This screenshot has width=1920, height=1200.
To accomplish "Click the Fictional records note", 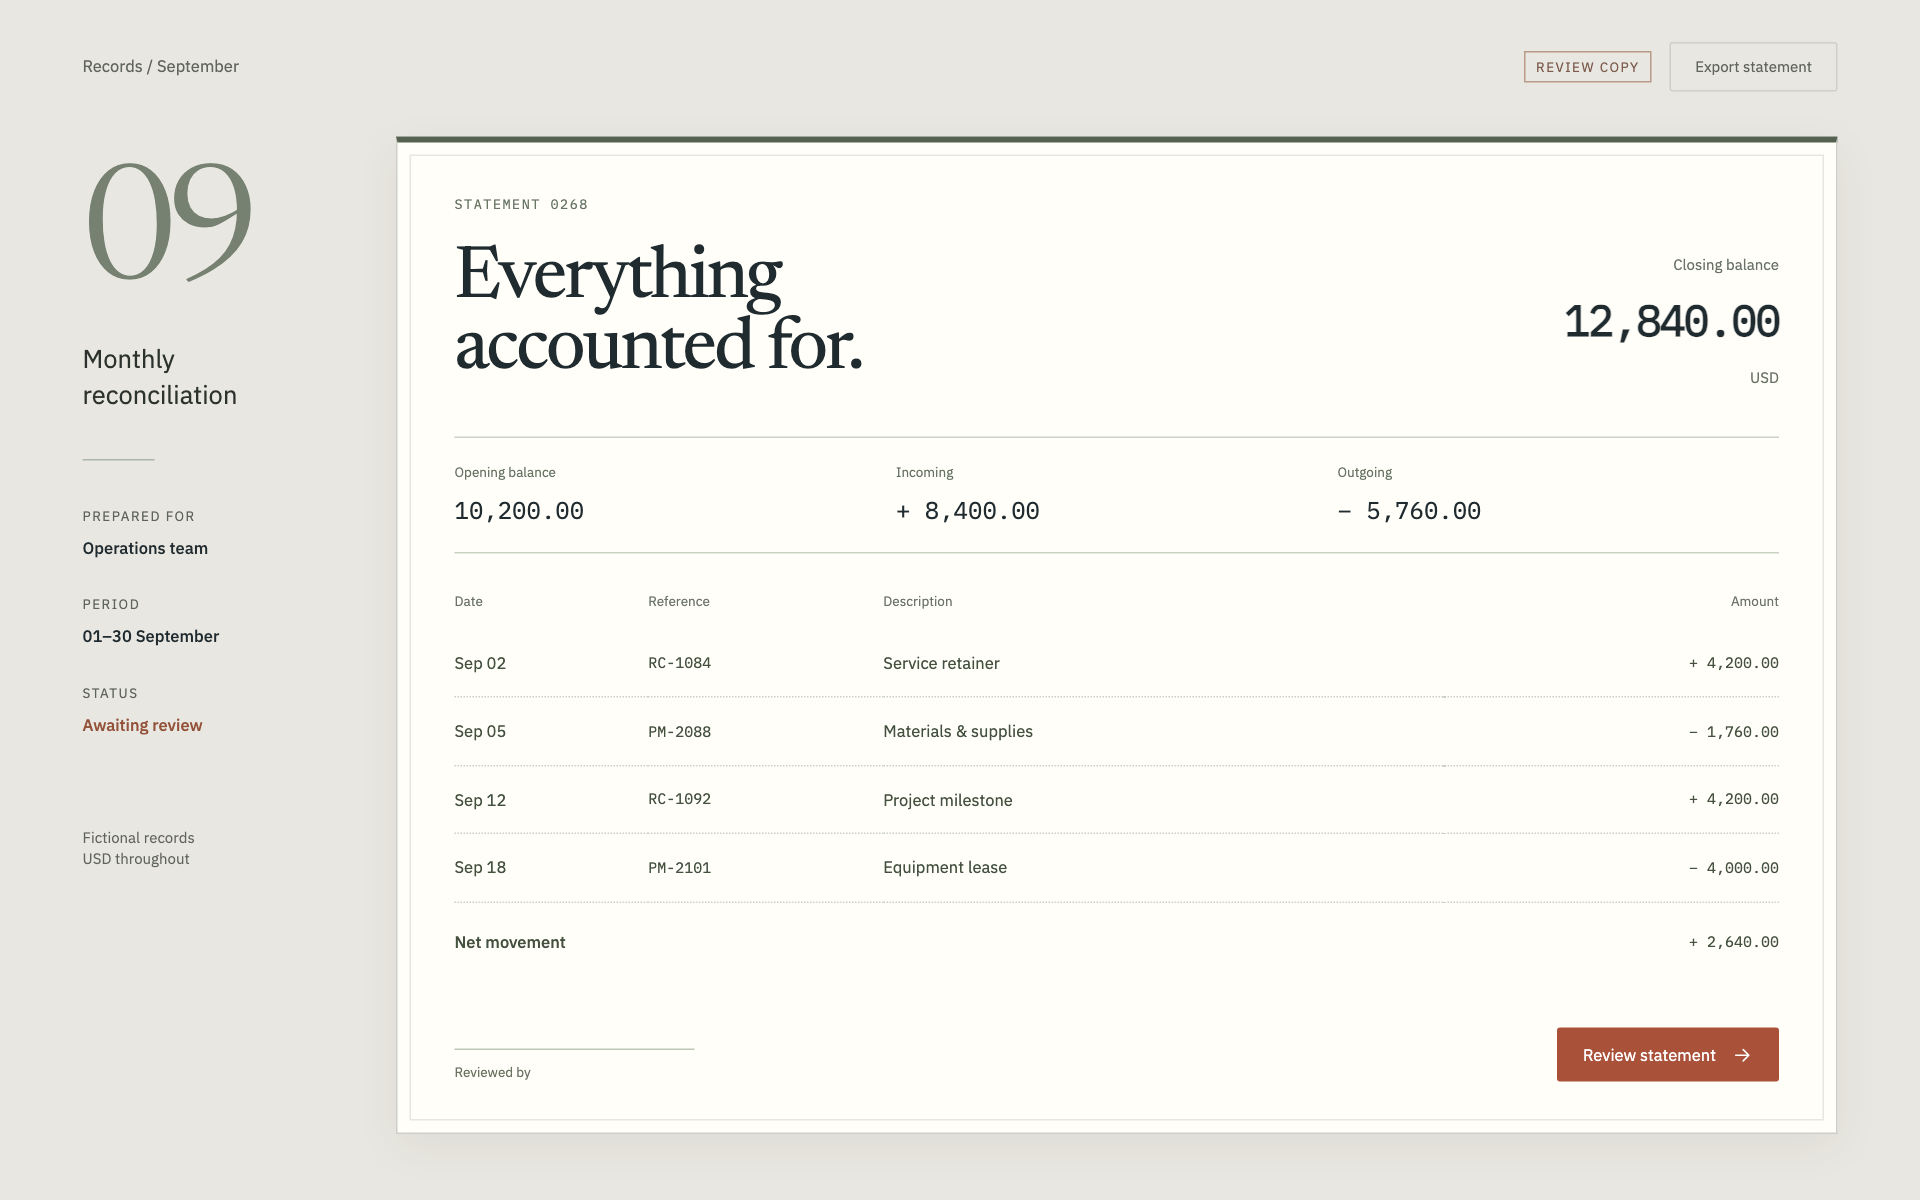I will (x=138, y=838).
